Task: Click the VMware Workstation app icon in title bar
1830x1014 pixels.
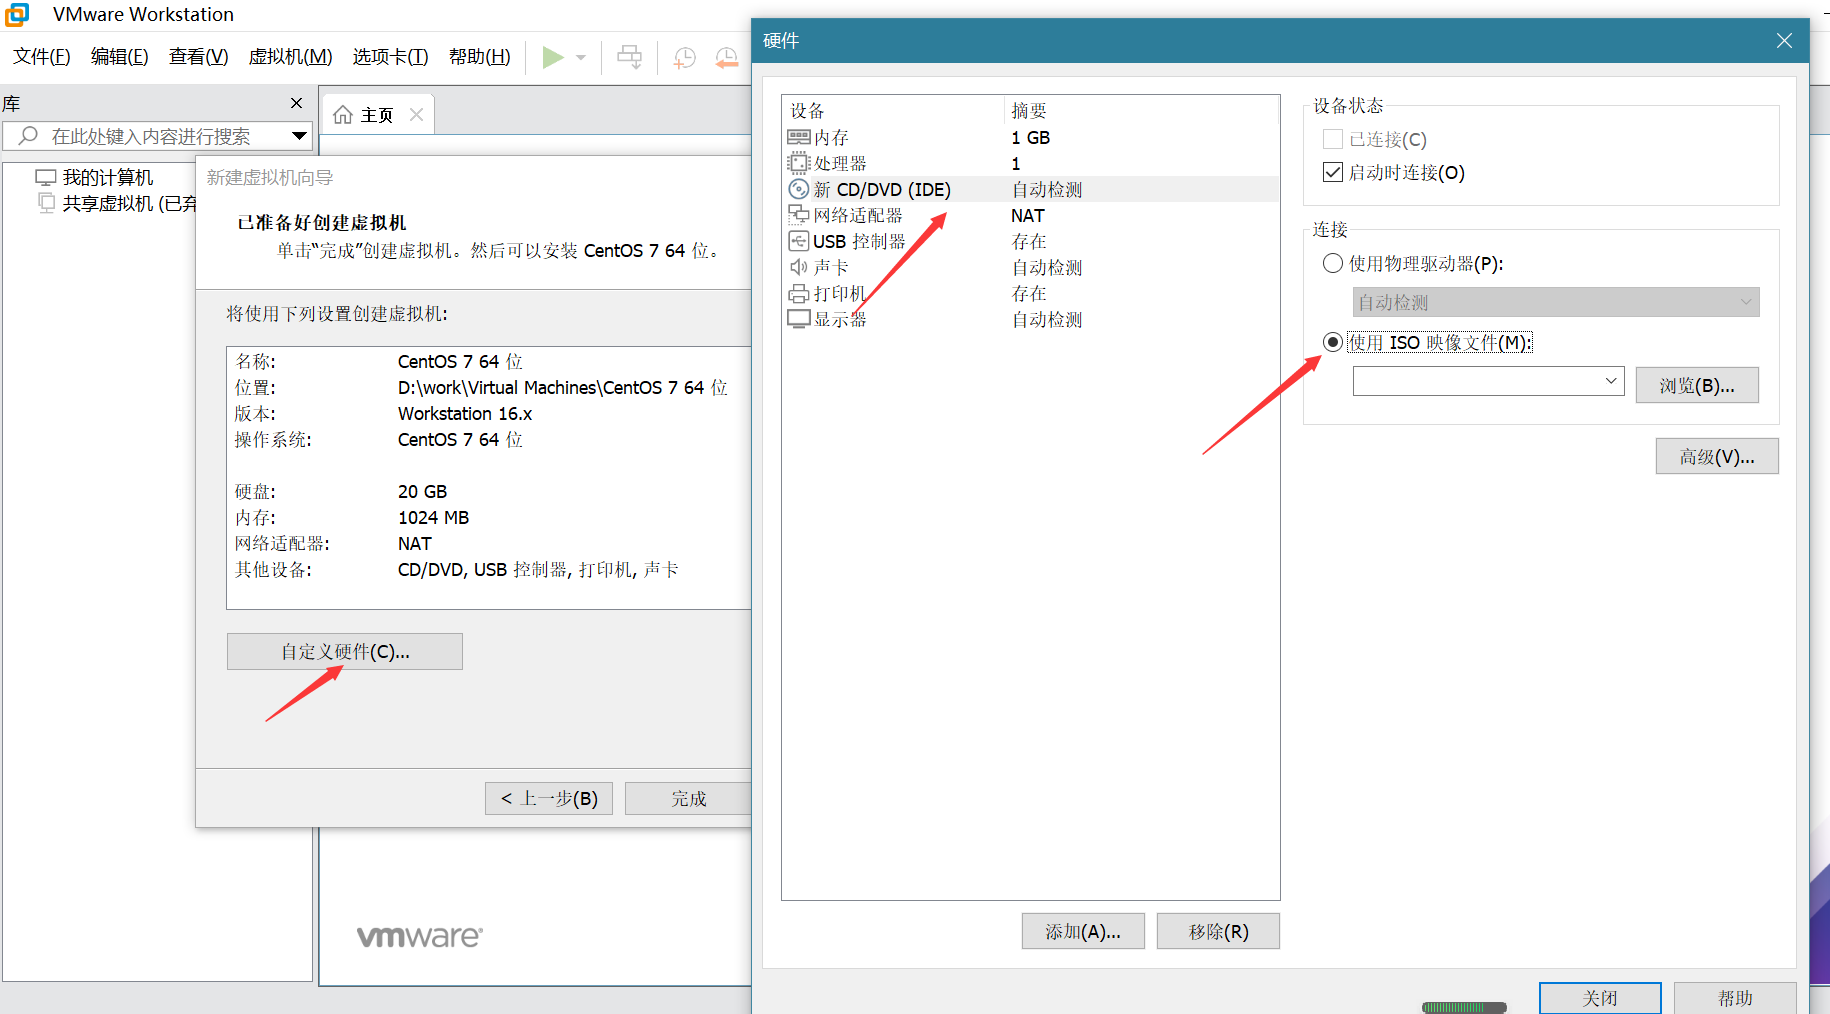Action: [x=17, y=14]
